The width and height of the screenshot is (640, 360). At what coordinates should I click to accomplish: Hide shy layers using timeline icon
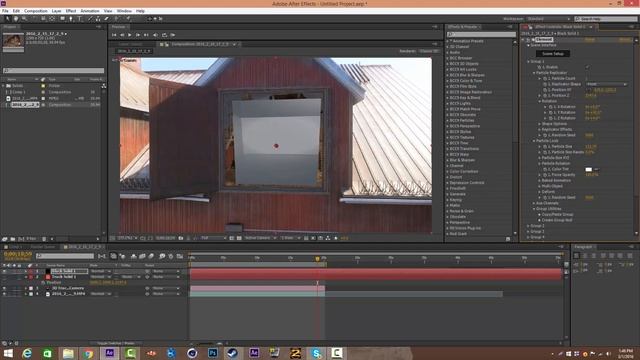(x=133, y=256)
